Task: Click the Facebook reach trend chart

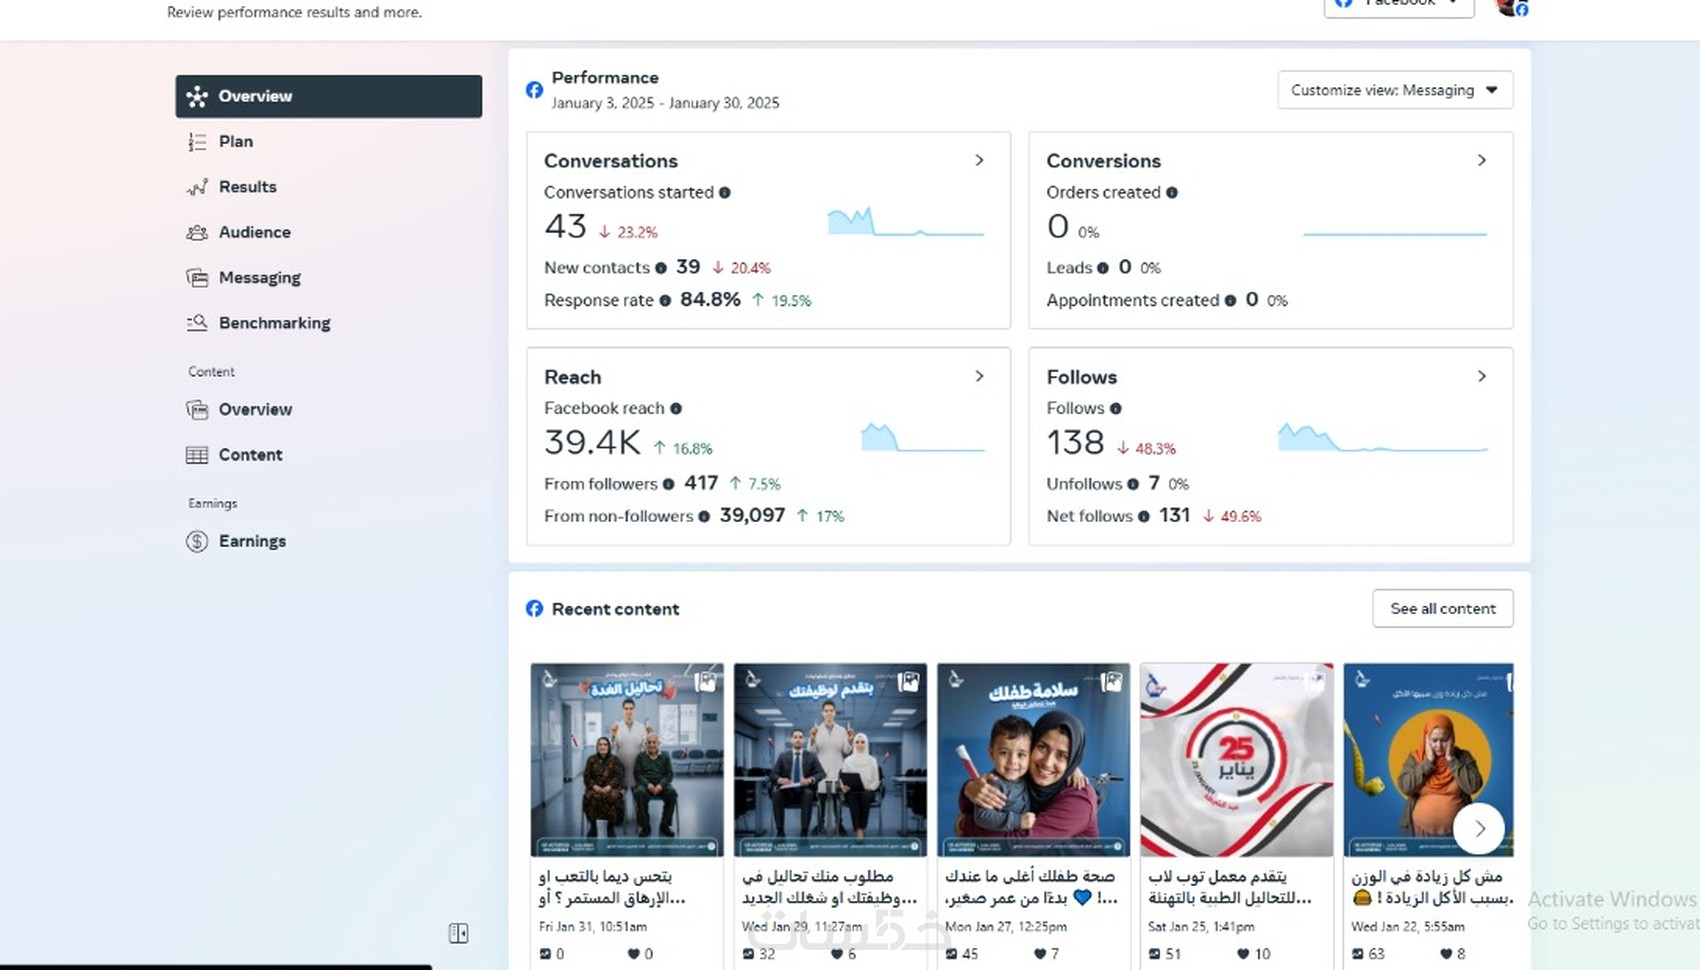Action: click(x=923, y=437)
